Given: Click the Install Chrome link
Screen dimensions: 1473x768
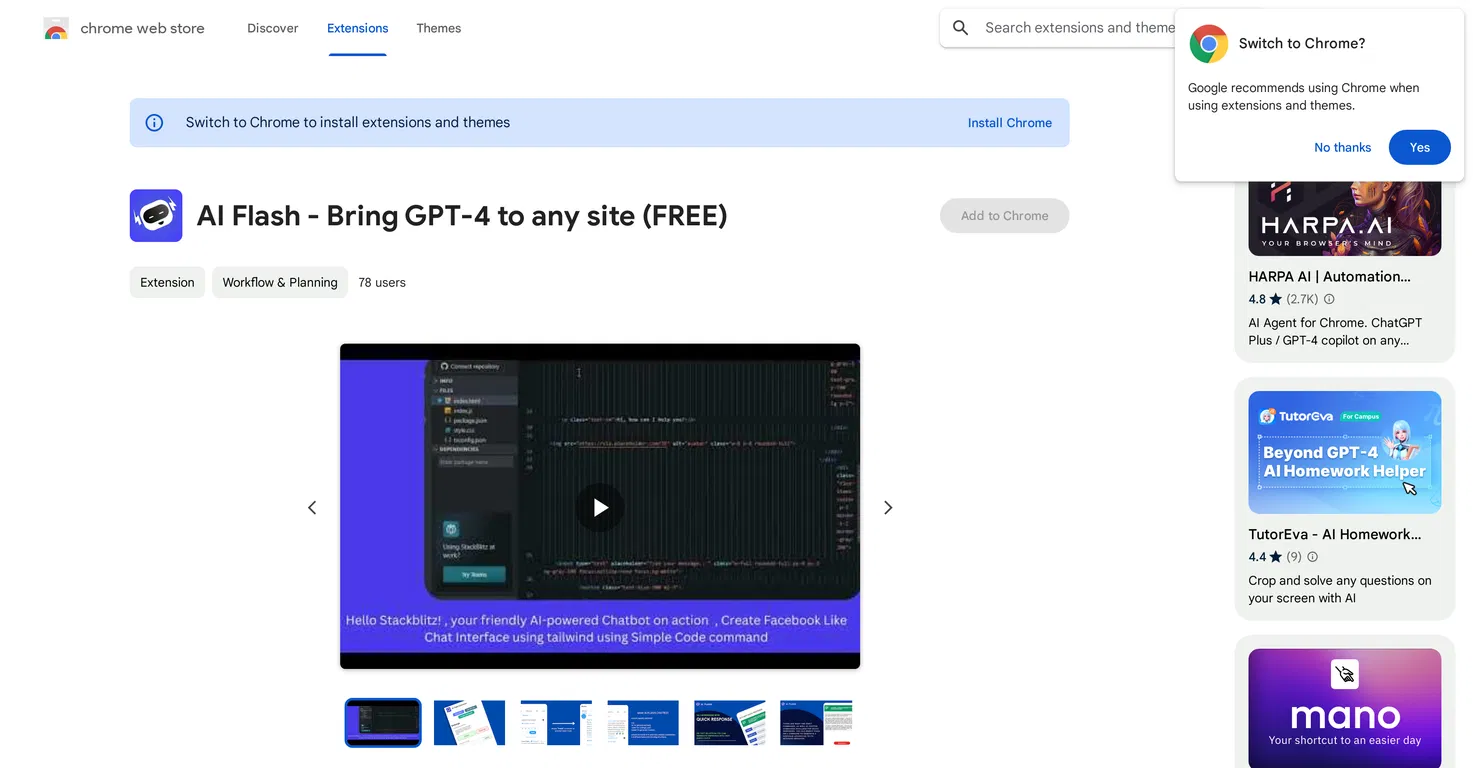Looking at the screenshot, I should pyautogui.click(x=1010, y=123).
